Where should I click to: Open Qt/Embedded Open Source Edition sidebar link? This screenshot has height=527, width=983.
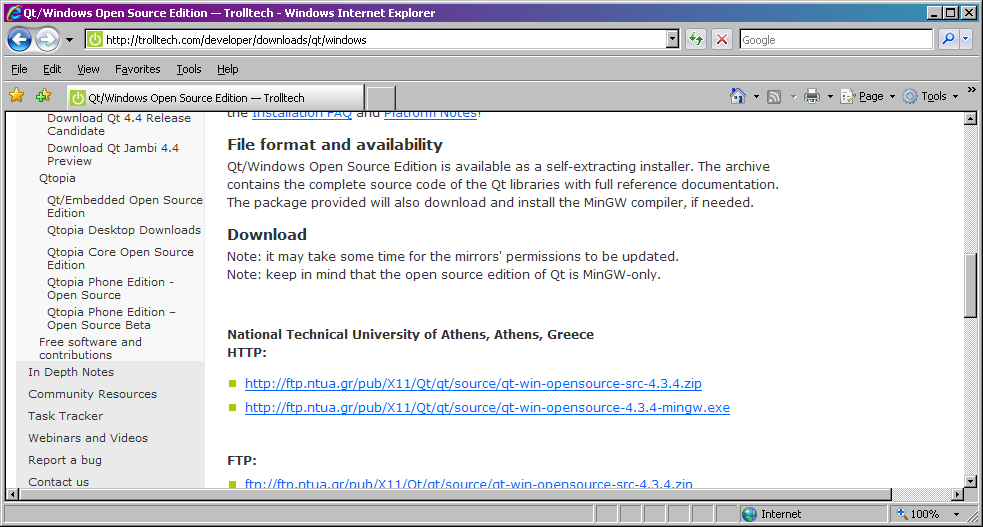[125, 206]
